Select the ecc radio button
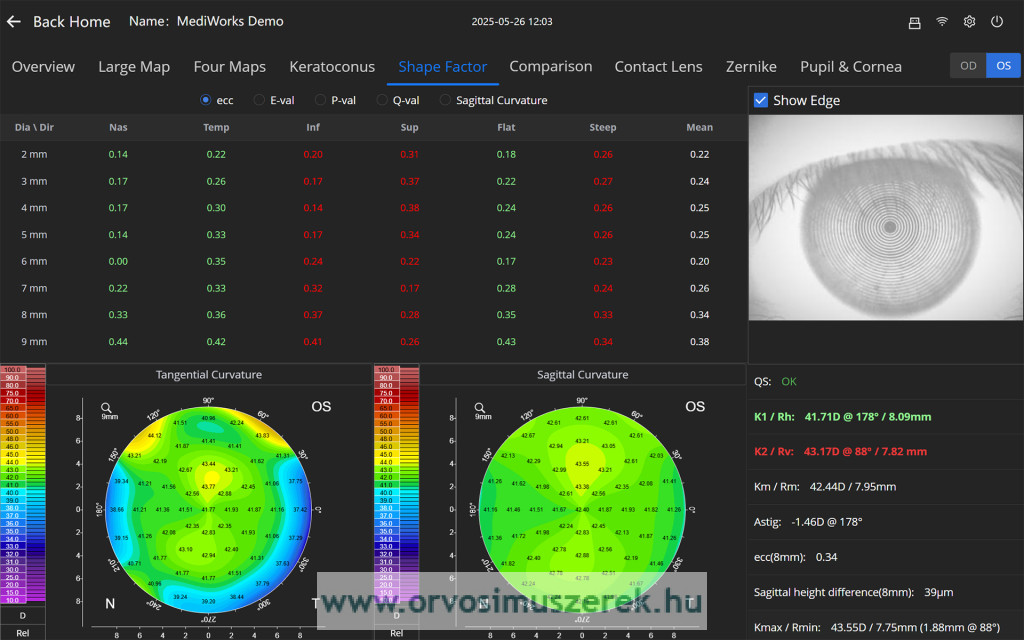1024x640 pixels. pyautogui.click(x=206, y=100)
